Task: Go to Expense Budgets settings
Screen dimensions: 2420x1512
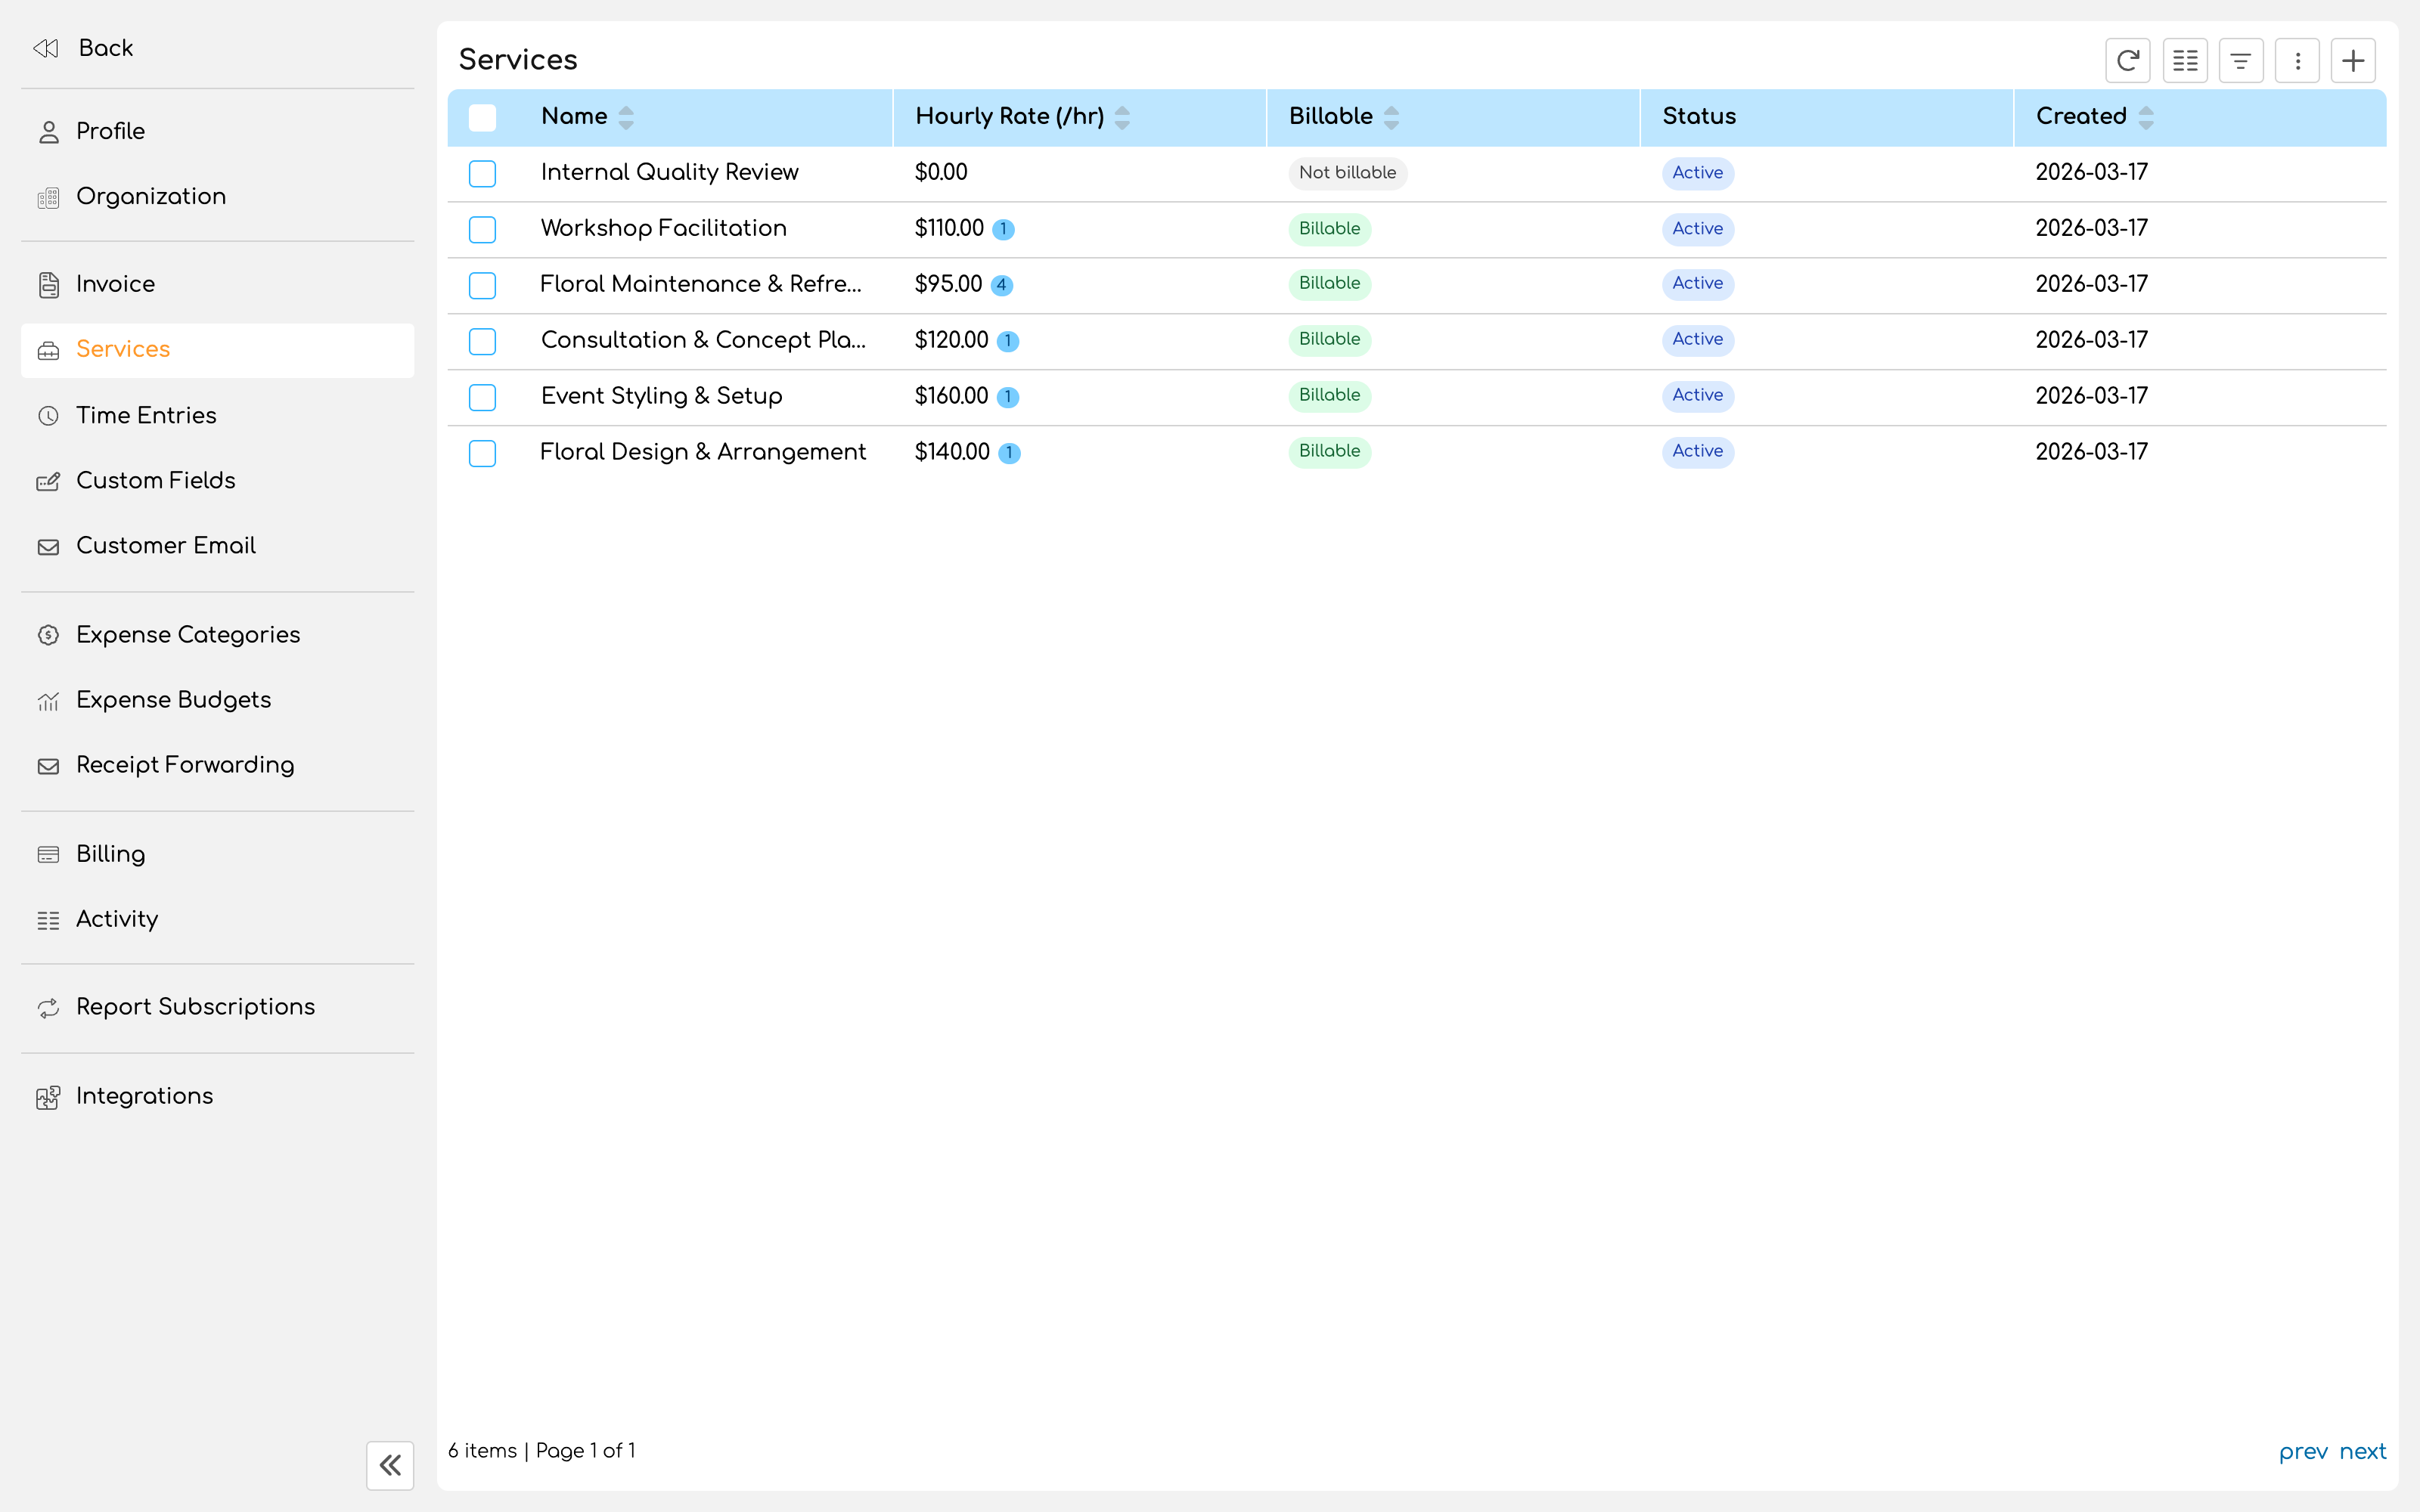Action: click(x=217, y=700)
